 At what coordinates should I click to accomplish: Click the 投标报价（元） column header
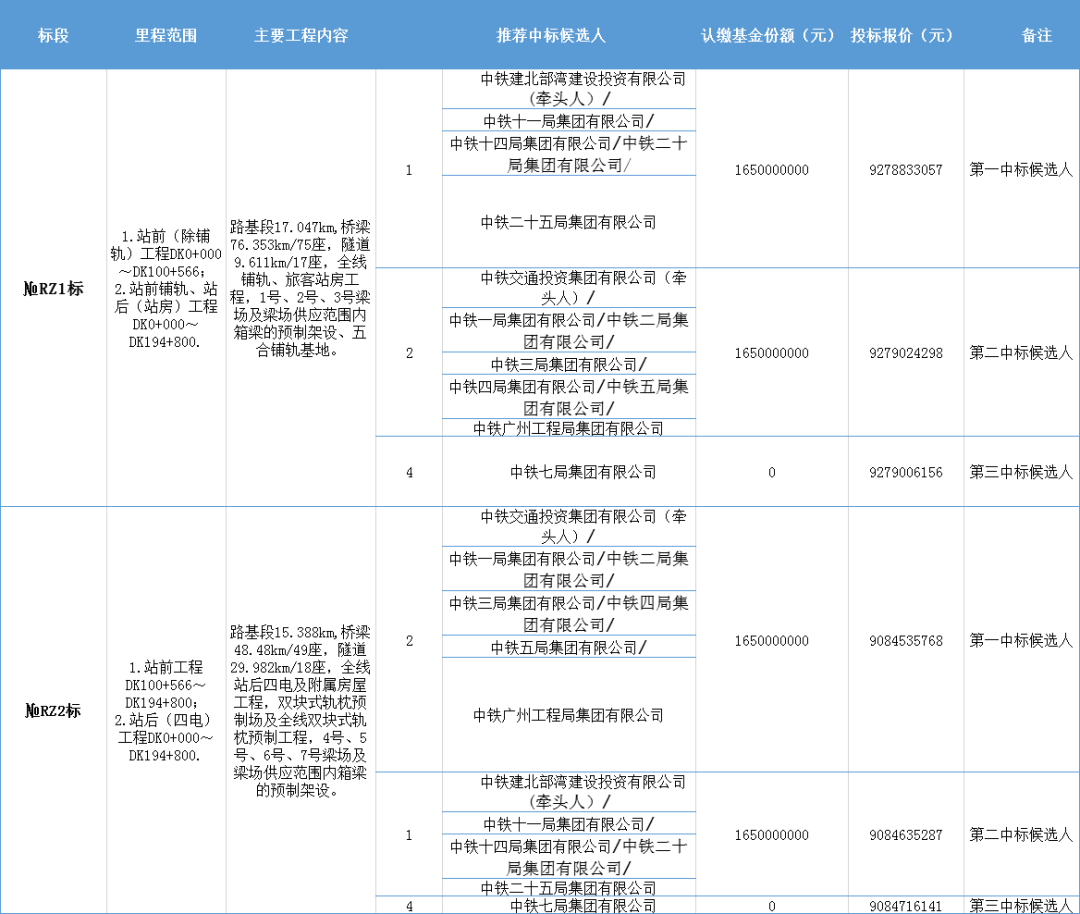click(902, 35)
